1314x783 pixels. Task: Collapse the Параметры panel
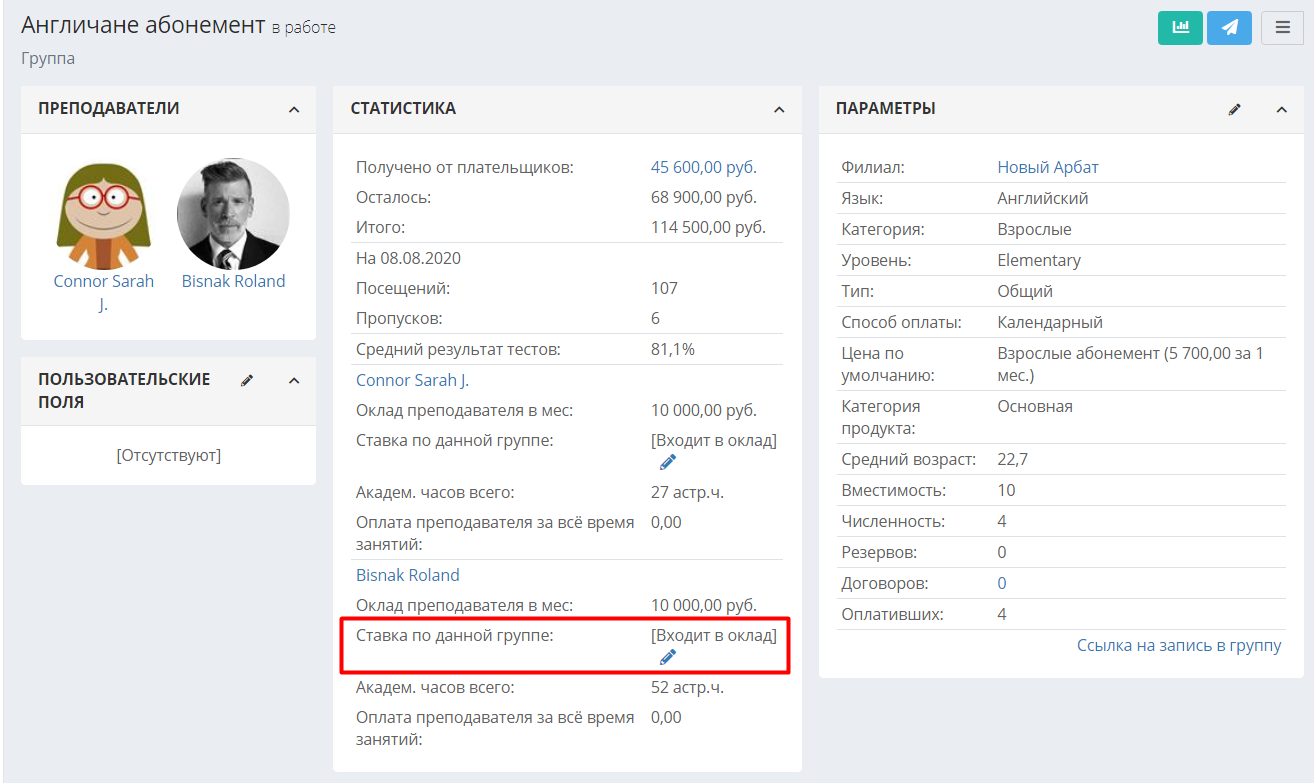1282,109
